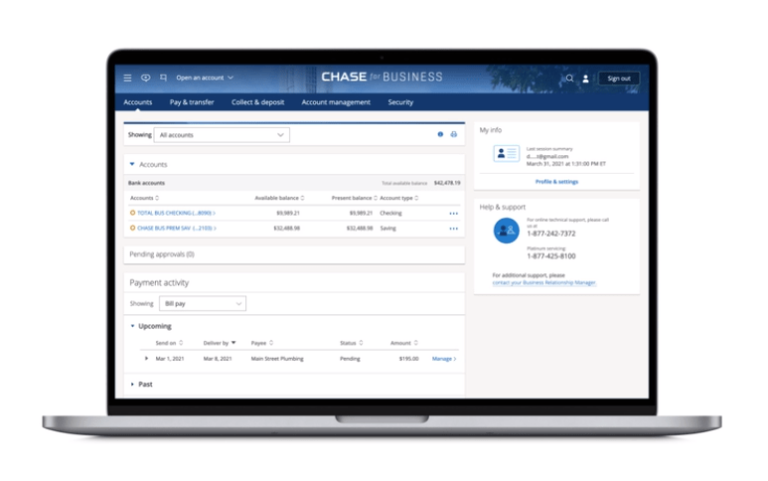The width and height of the screenshot is (768, 481).
Task: Click the Bank accounts label
Action: 146,183
